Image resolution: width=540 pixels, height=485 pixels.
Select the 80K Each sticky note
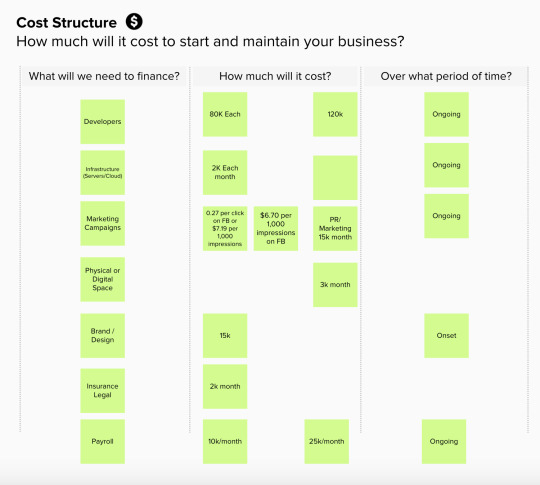point(225,114)
